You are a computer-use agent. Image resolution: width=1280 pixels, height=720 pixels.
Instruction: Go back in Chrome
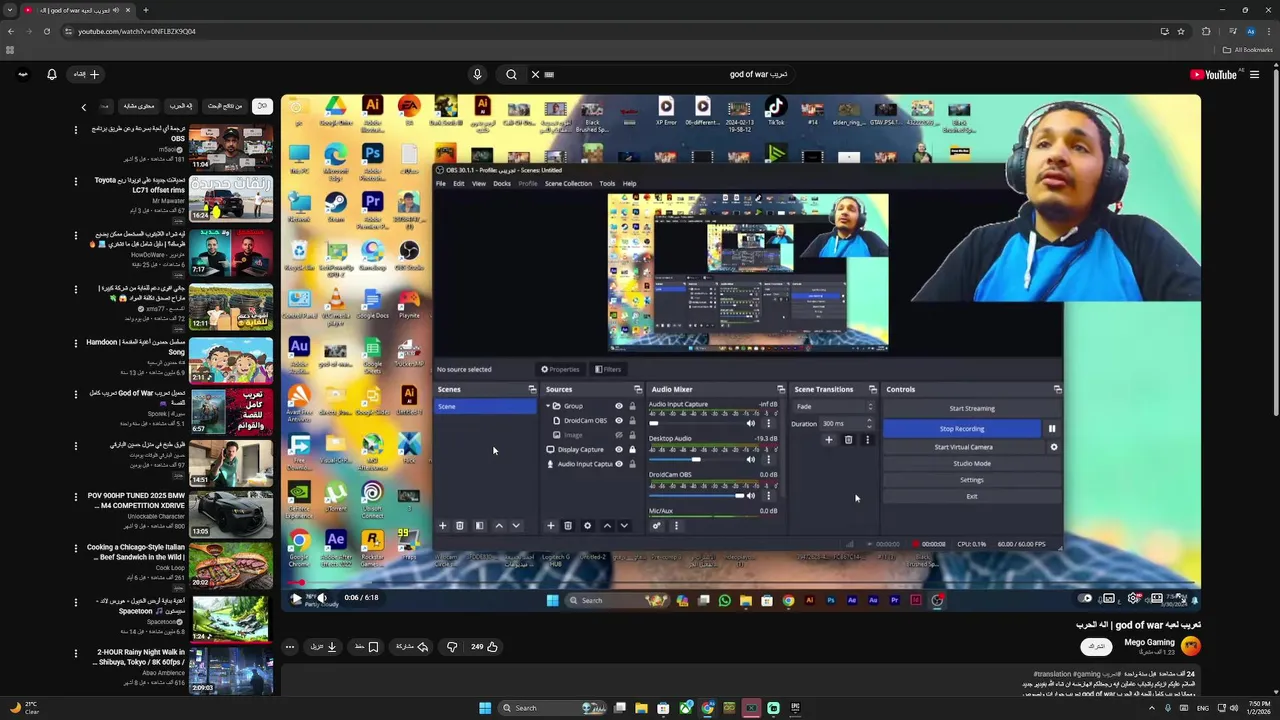point(10,31)
